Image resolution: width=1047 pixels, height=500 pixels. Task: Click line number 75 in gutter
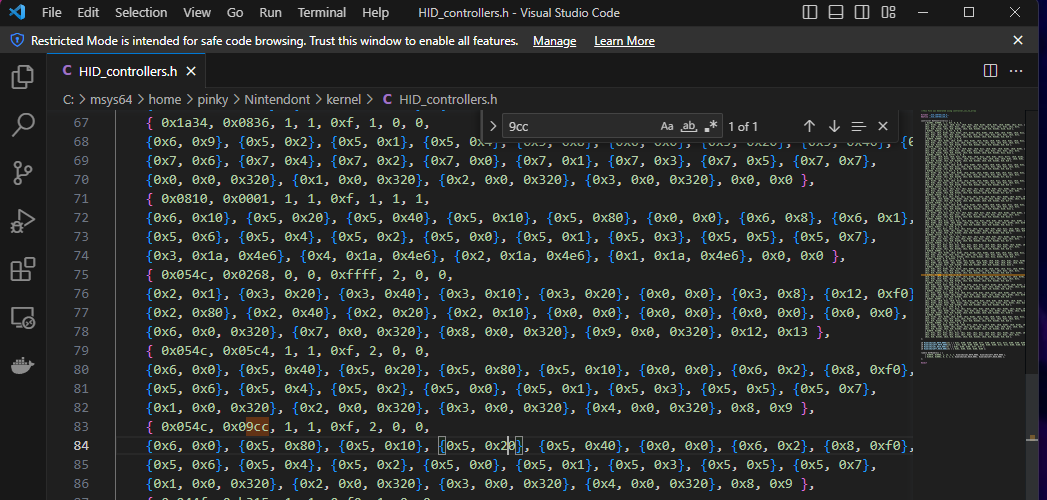pyautogui.click(x=80, y=275)
